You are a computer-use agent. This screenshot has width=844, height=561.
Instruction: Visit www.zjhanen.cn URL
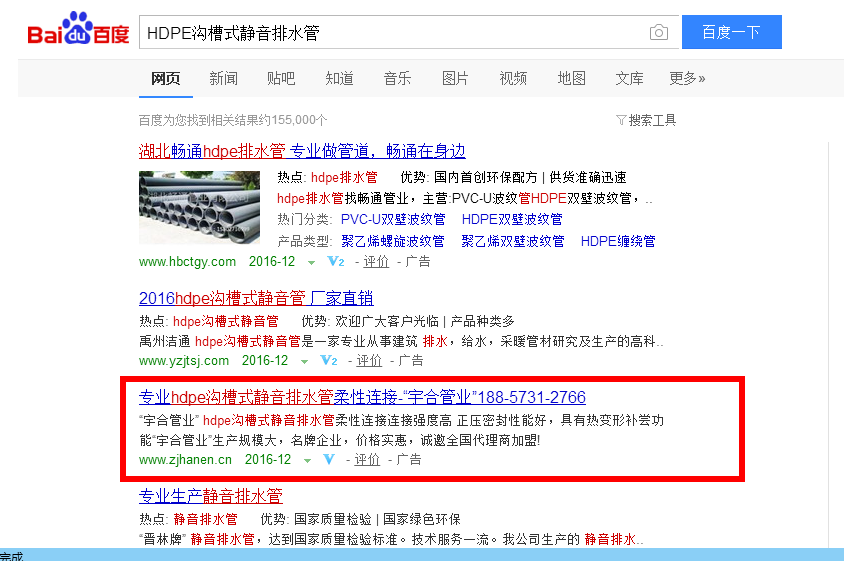tap(185, 460)
